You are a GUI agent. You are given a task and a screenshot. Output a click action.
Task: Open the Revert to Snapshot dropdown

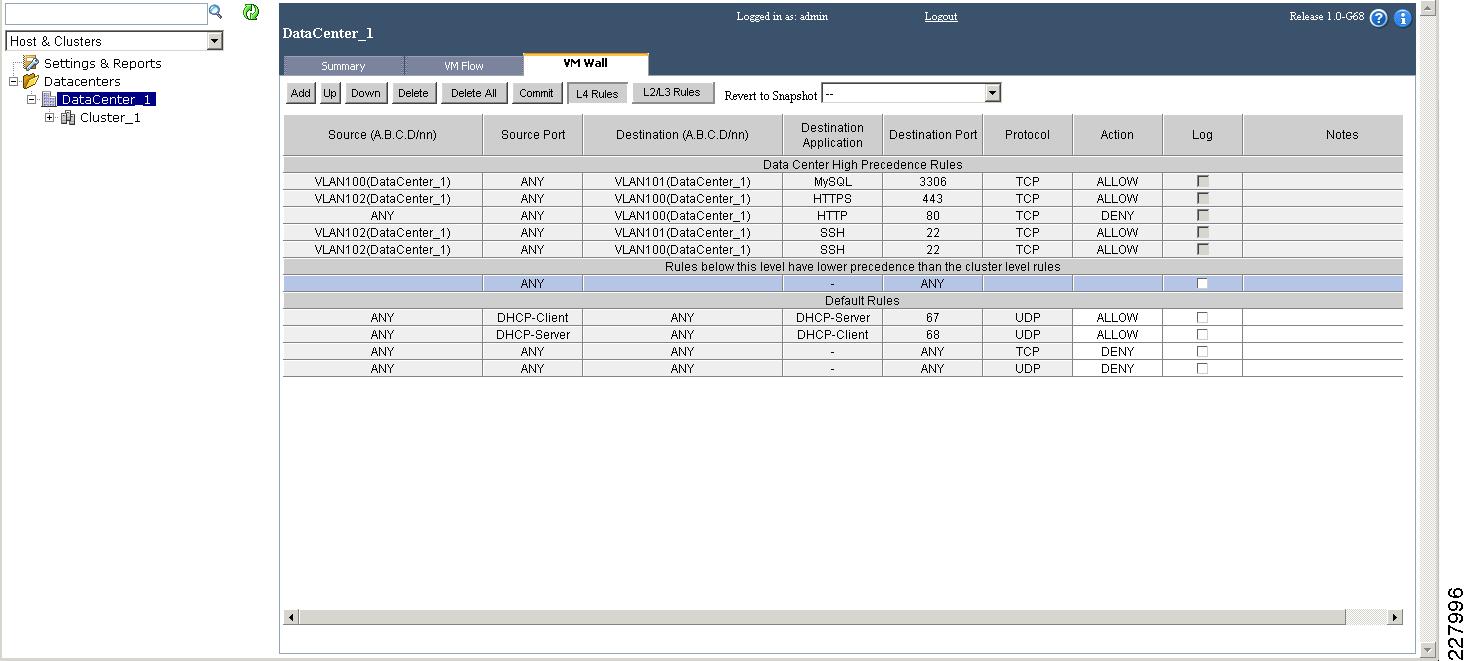(x=992, y=93)
